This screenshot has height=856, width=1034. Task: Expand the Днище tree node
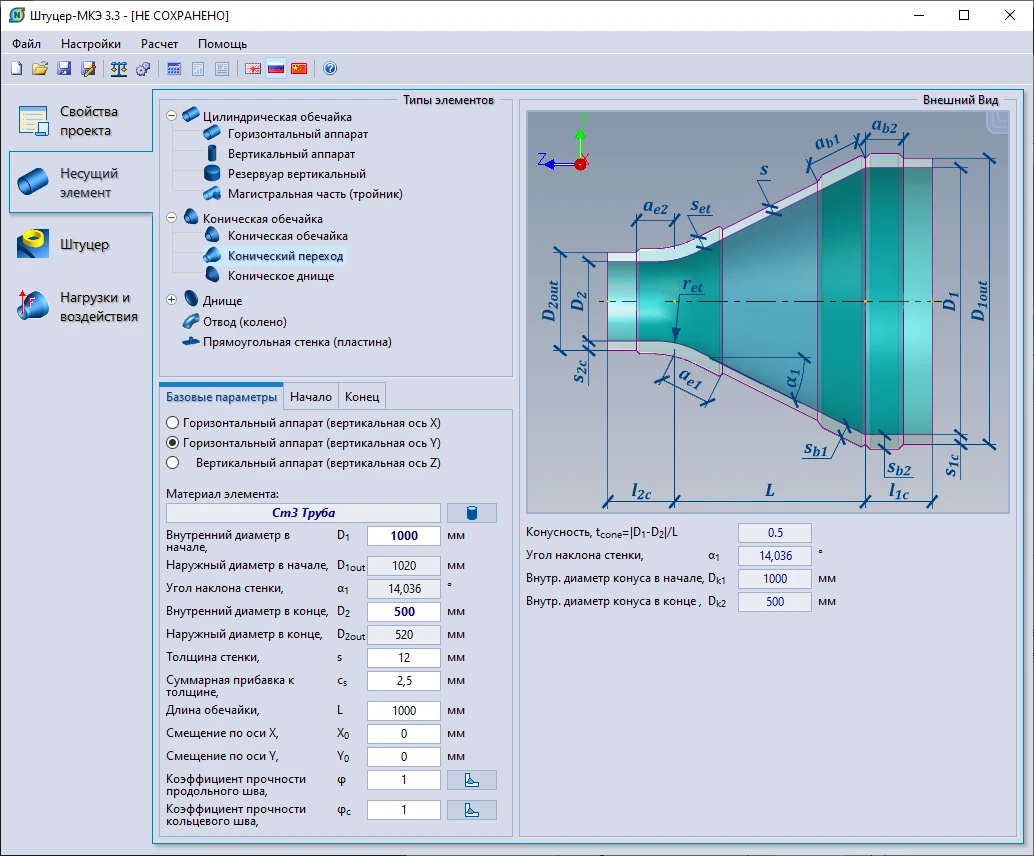coord(172,300)
